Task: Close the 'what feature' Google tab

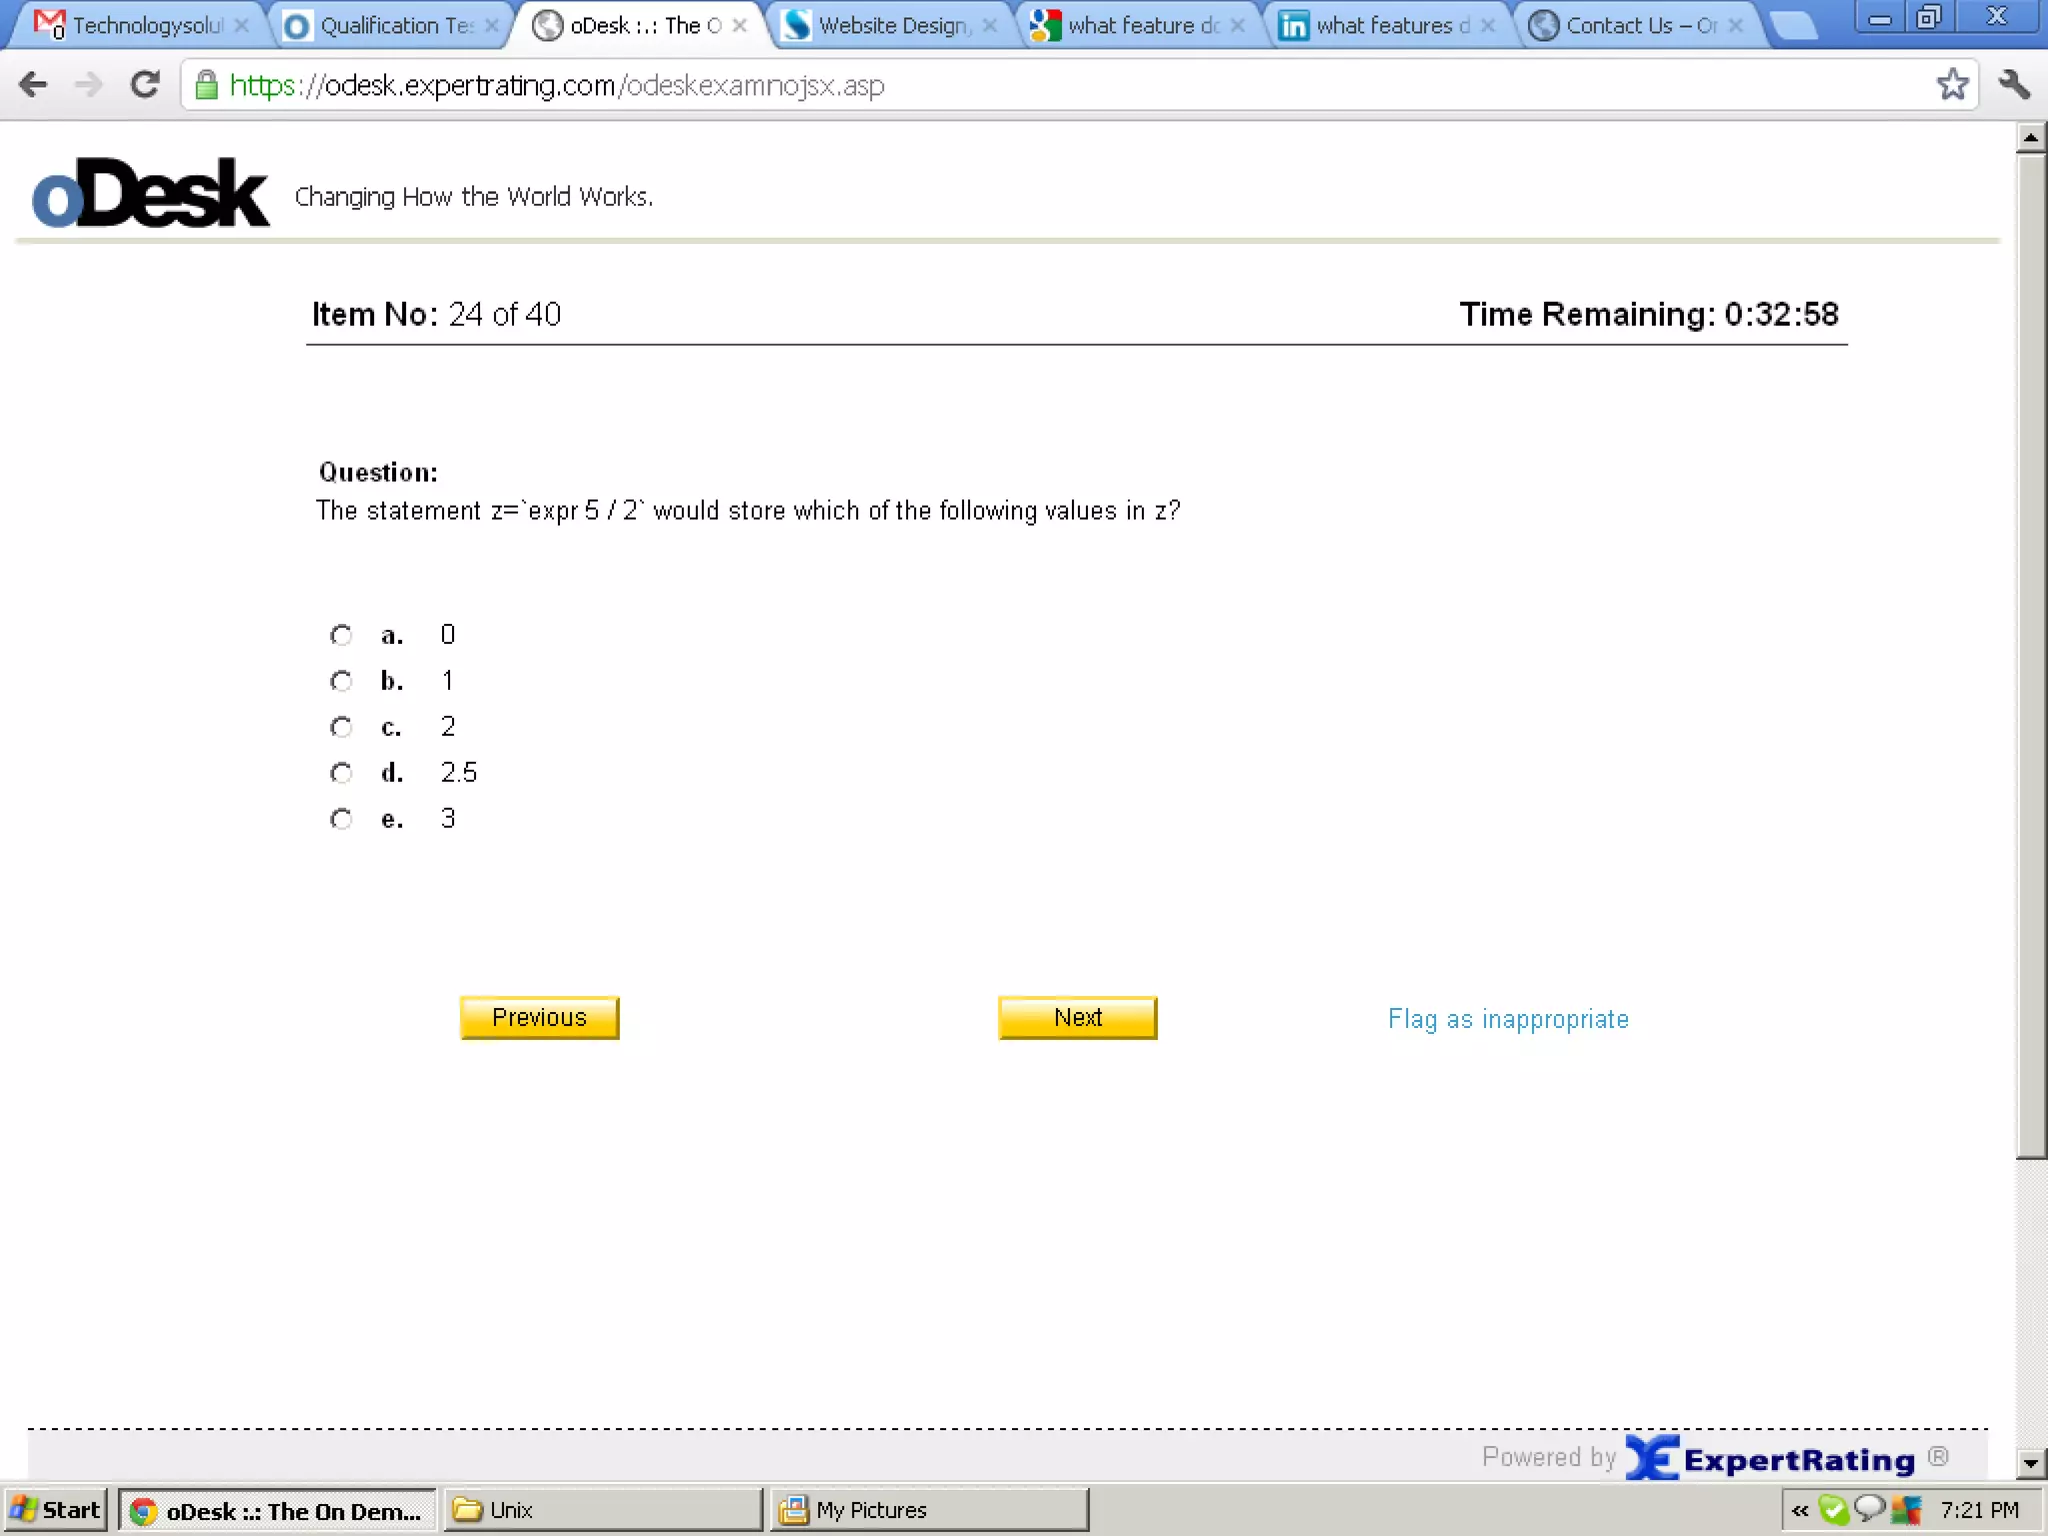Action: pos(1238,26)
